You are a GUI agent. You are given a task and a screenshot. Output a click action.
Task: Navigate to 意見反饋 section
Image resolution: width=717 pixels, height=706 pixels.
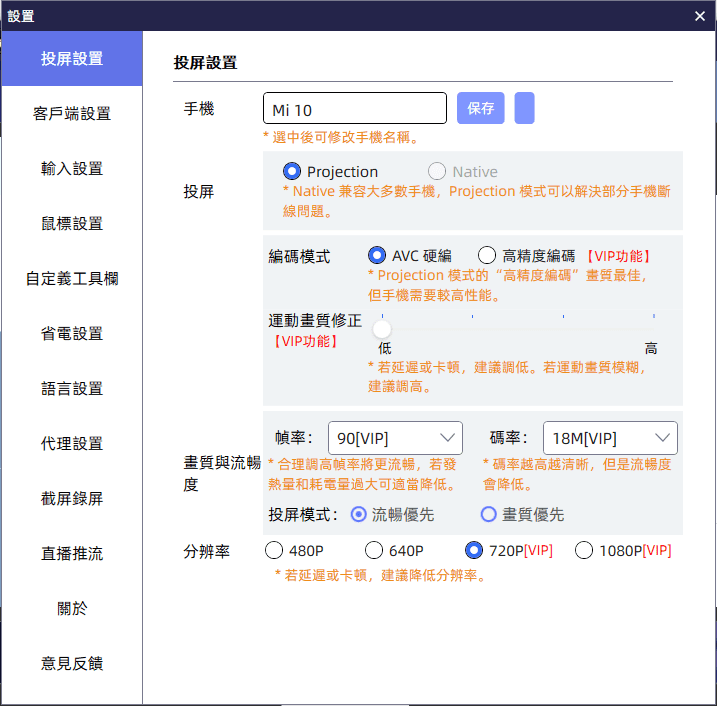tap(72, 664)
